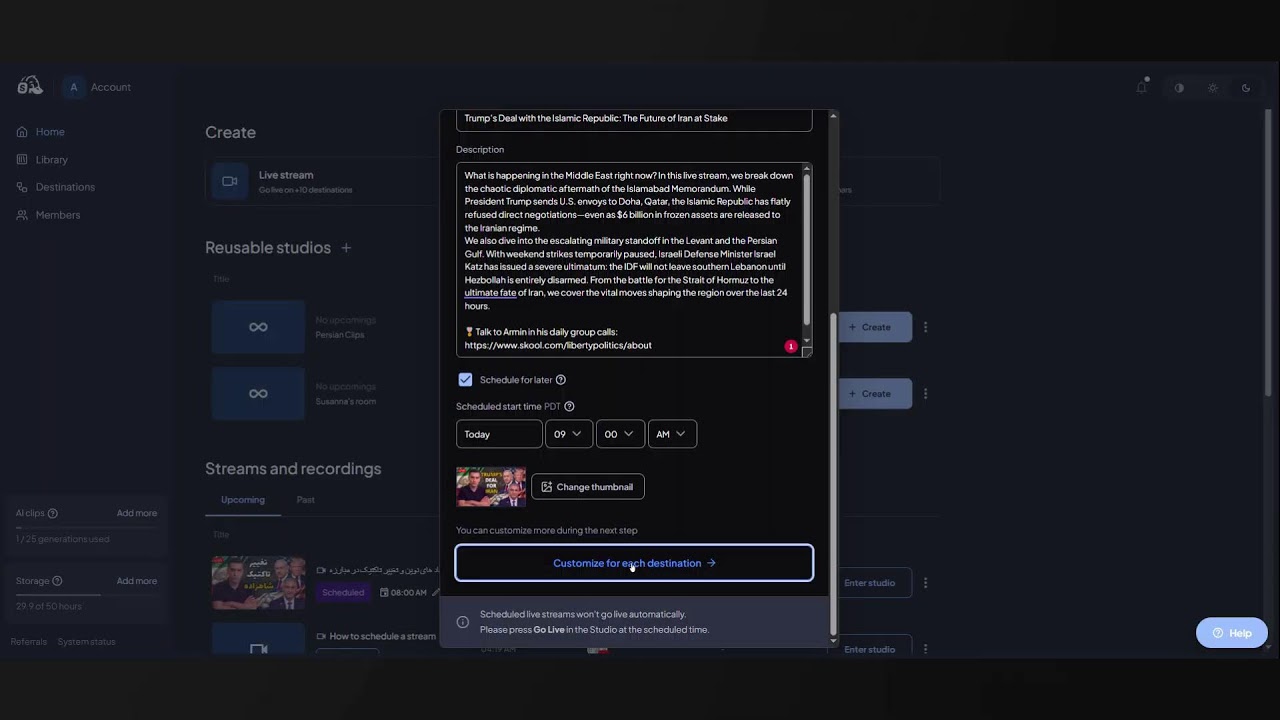Add more storage hours
Screen dimensions: 1280x720
137,581
